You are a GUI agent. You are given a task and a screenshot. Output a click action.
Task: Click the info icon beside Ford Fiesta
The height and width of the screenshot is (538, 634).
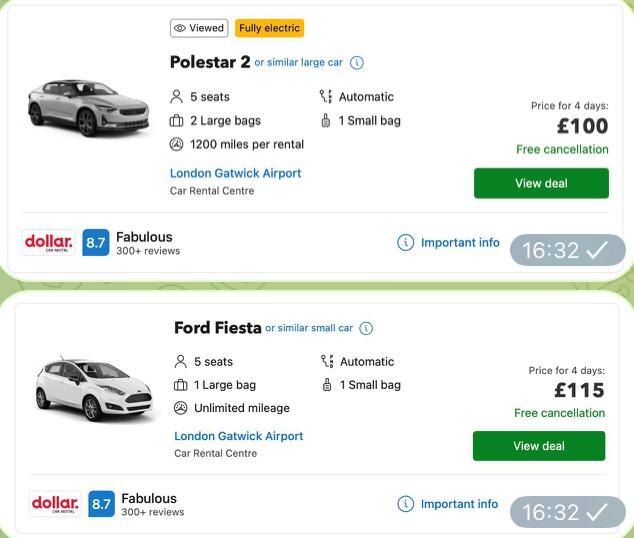366,328
